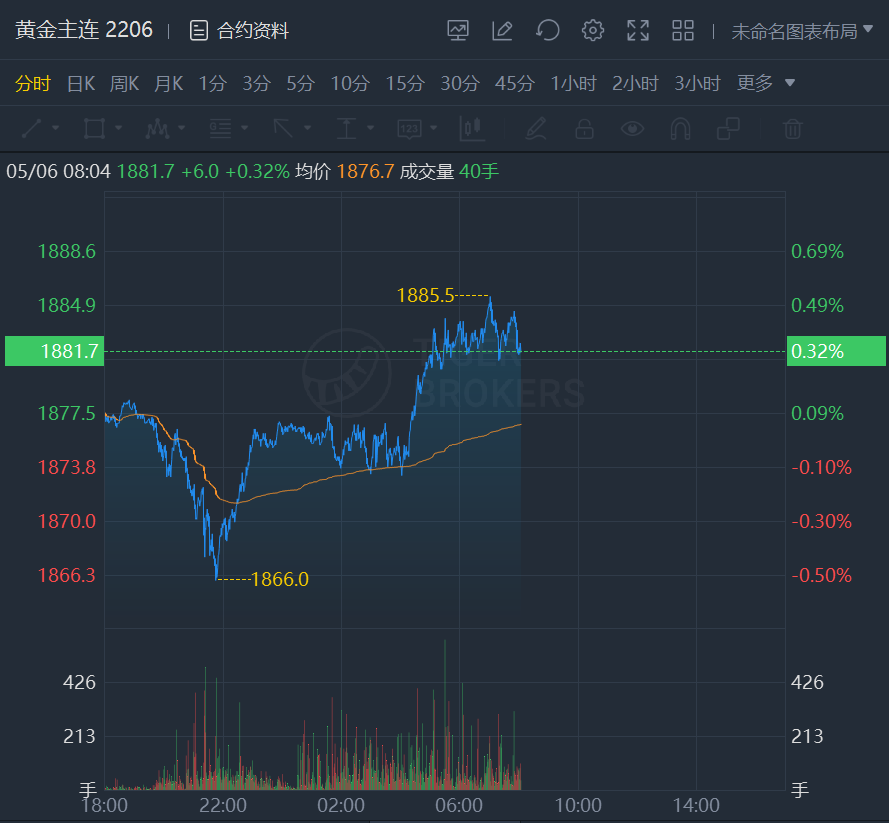This screenshot has width=889, height=823.
Task: Click the 1885.5 high price marker
Action: point(425,295)
